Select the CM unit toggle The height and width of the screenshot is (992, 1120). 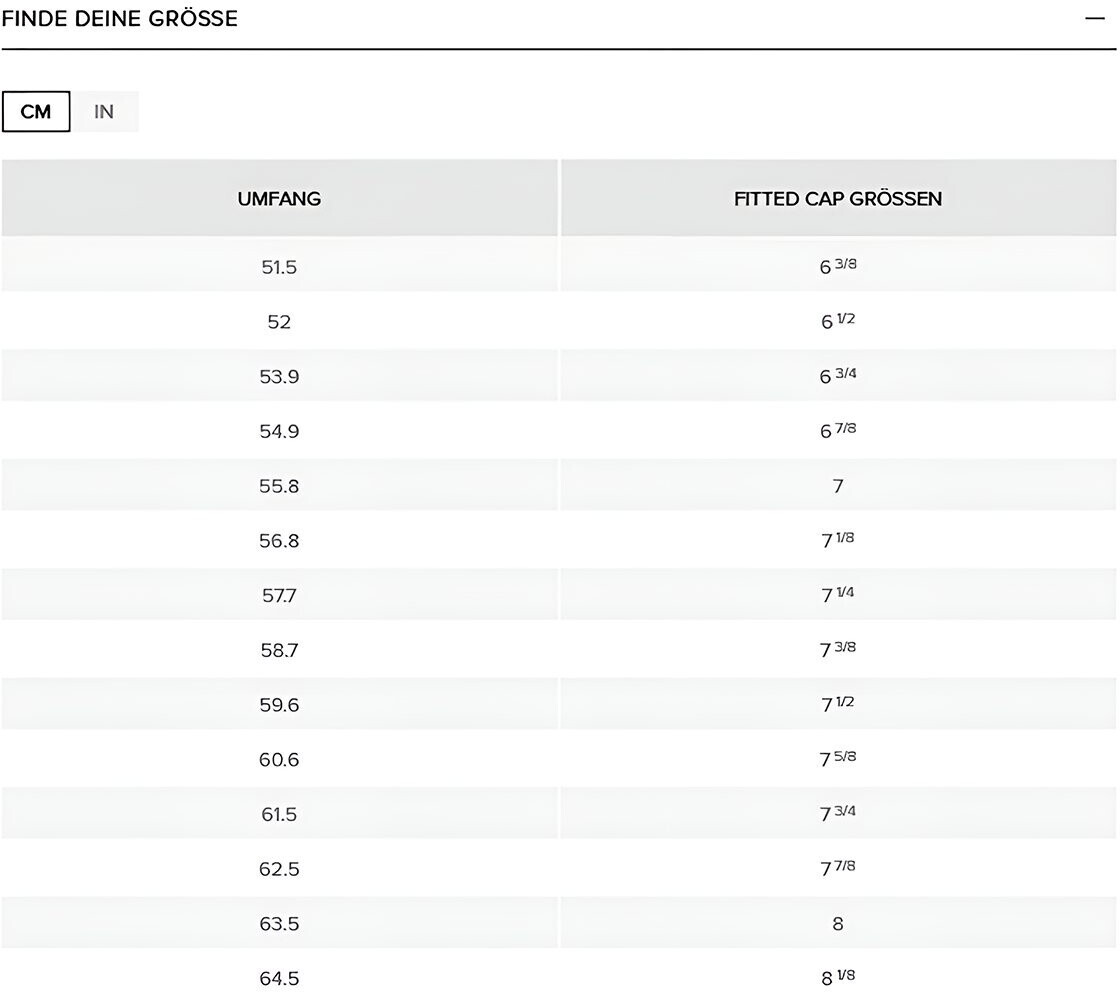tap(36, 112)
